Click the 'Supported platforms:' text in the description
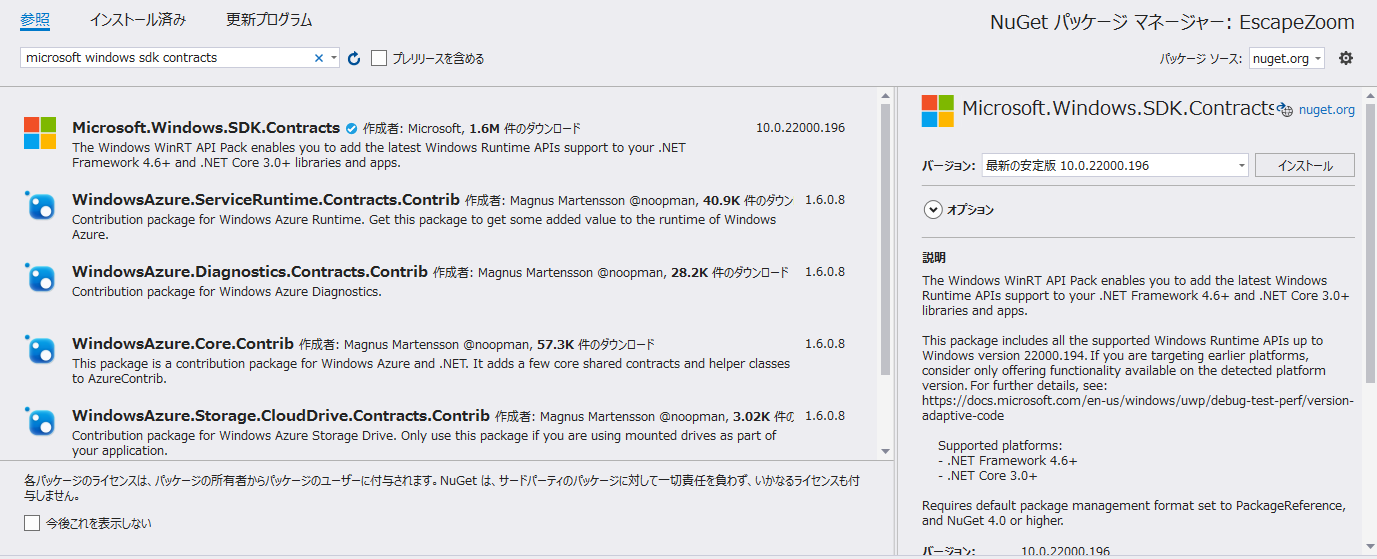The width and height of the screenshot is (1377, 559). coord(1000,446)
